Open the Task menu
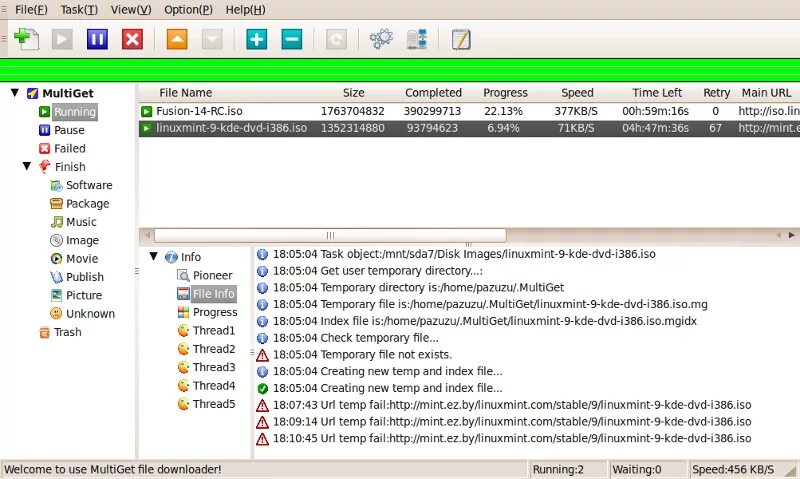The image size is (800, 479). 79,10
